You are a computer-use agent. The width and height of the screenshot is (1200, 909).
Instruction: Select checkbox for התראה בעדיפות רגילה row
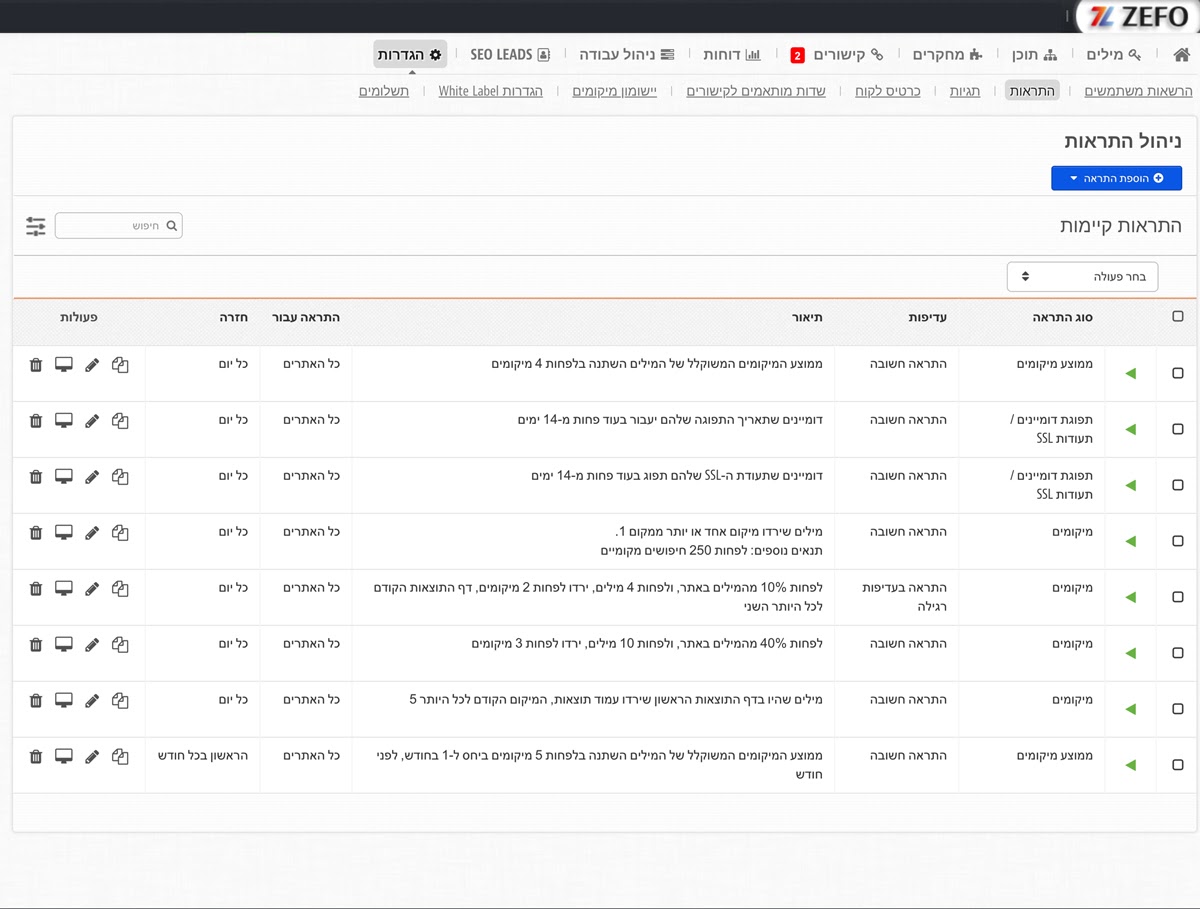(x=1177, y=597)
